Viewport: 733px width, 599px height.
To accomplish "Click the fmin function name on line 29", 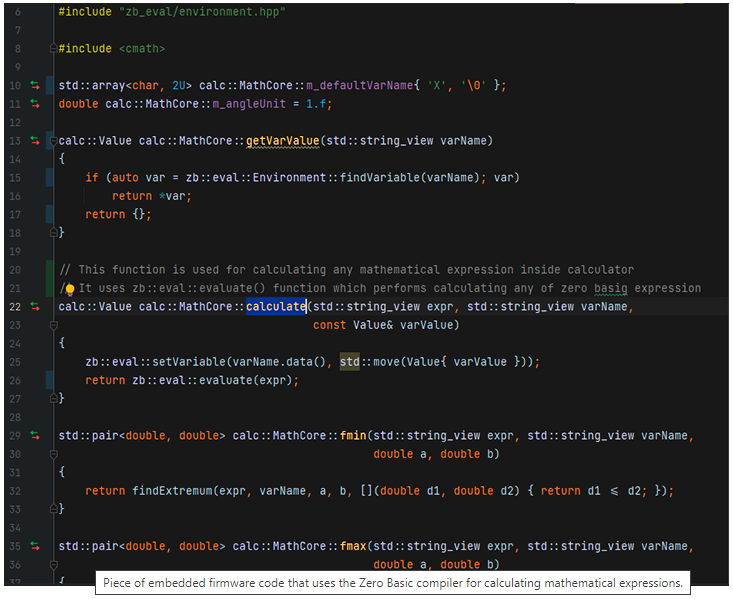I will coord(353,435).
